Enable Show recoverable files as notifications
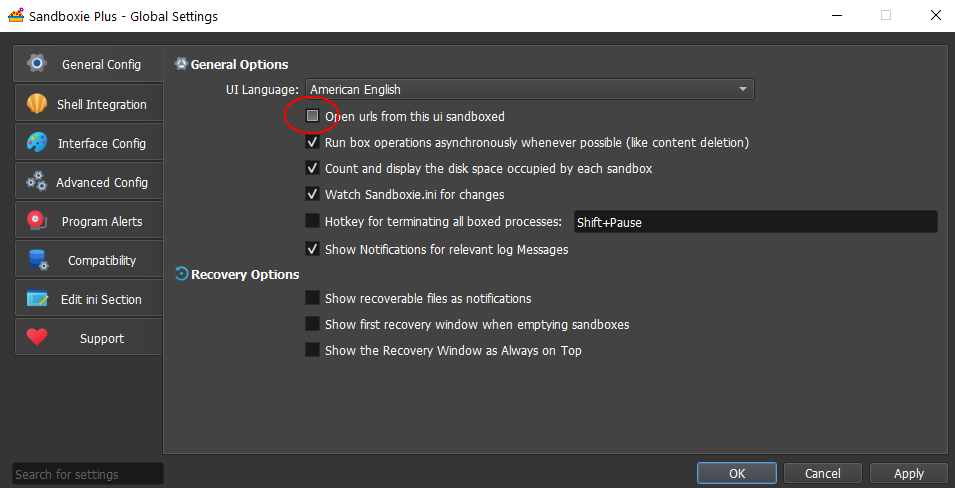Screen dimensions: 955x488 point(312,298)
